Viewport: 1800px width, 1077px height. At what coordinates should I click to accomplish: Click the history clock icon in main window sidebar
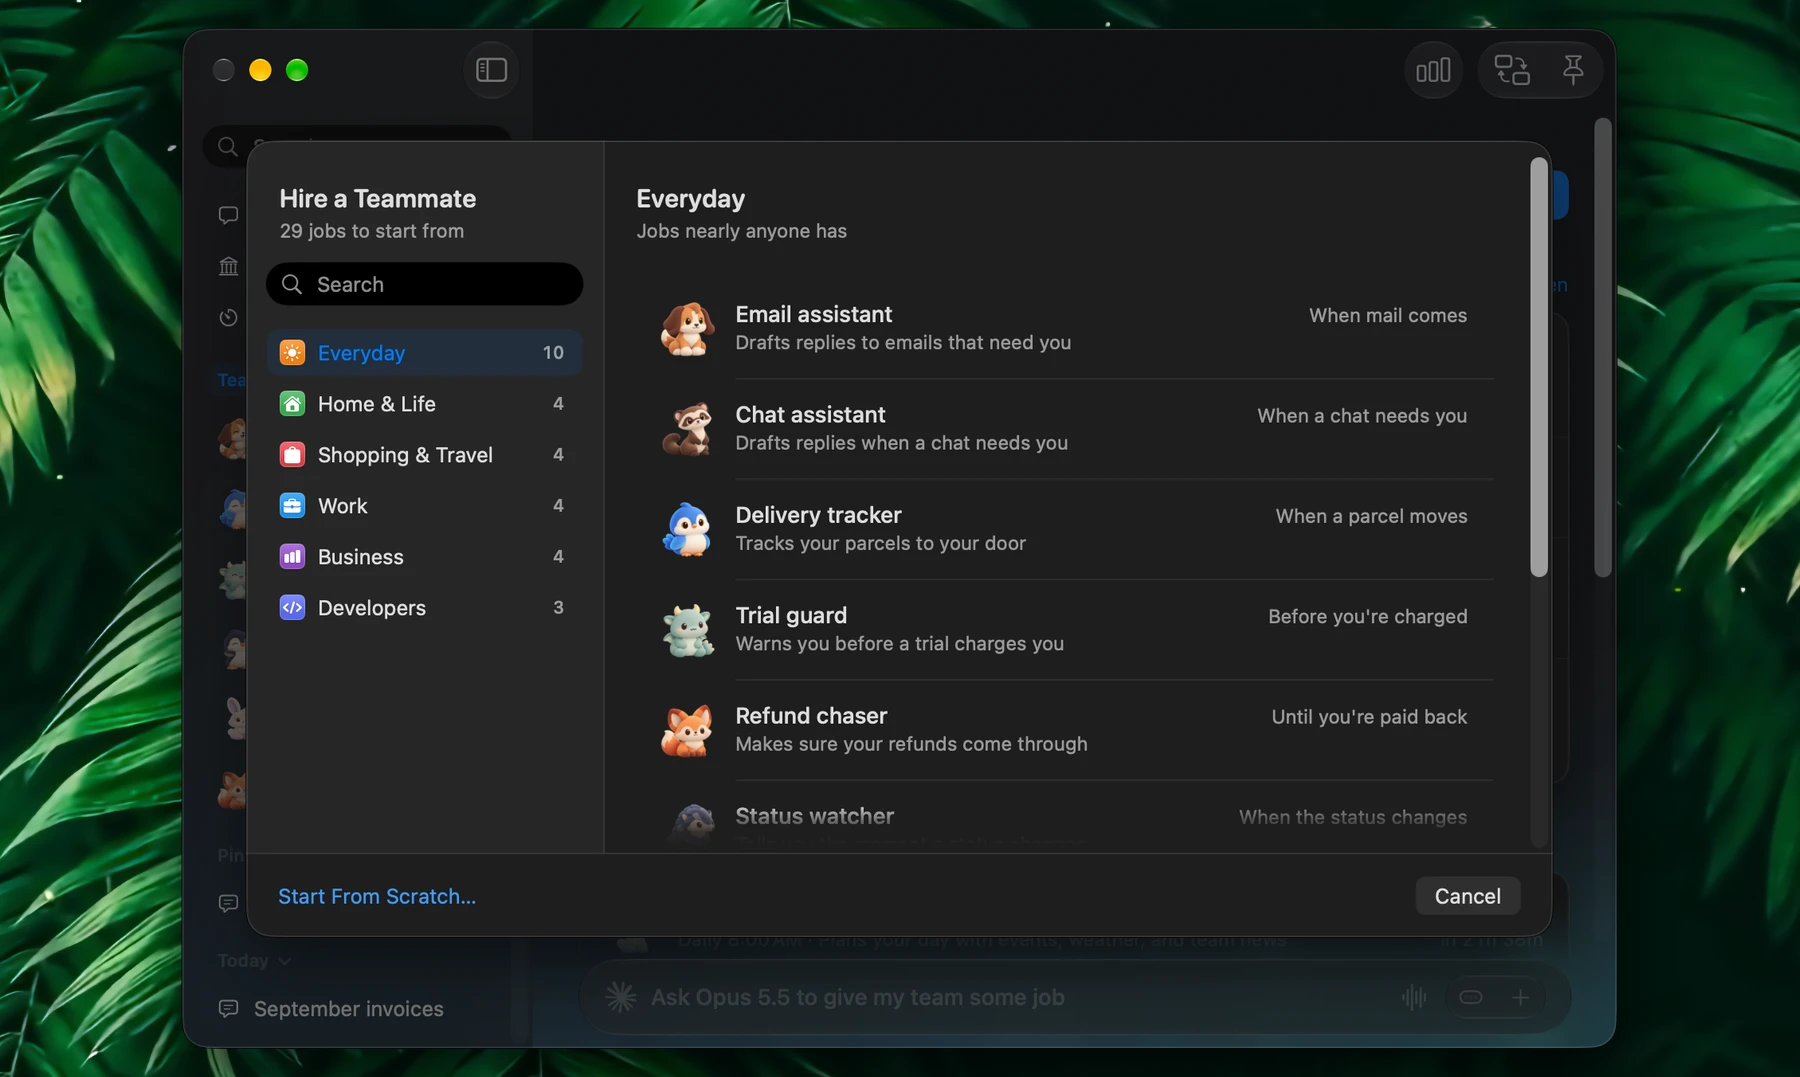point(228,317)
